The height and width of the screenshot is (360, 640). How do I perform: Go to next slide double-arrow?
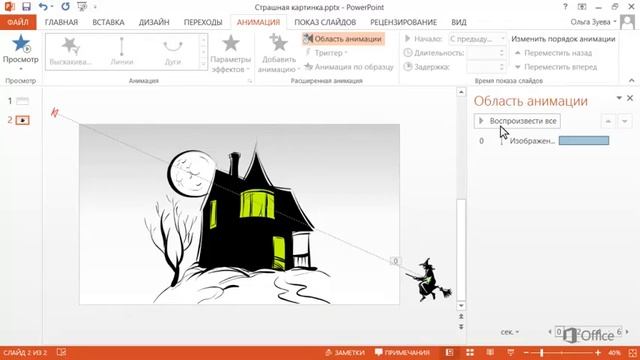tap(461, 327)
